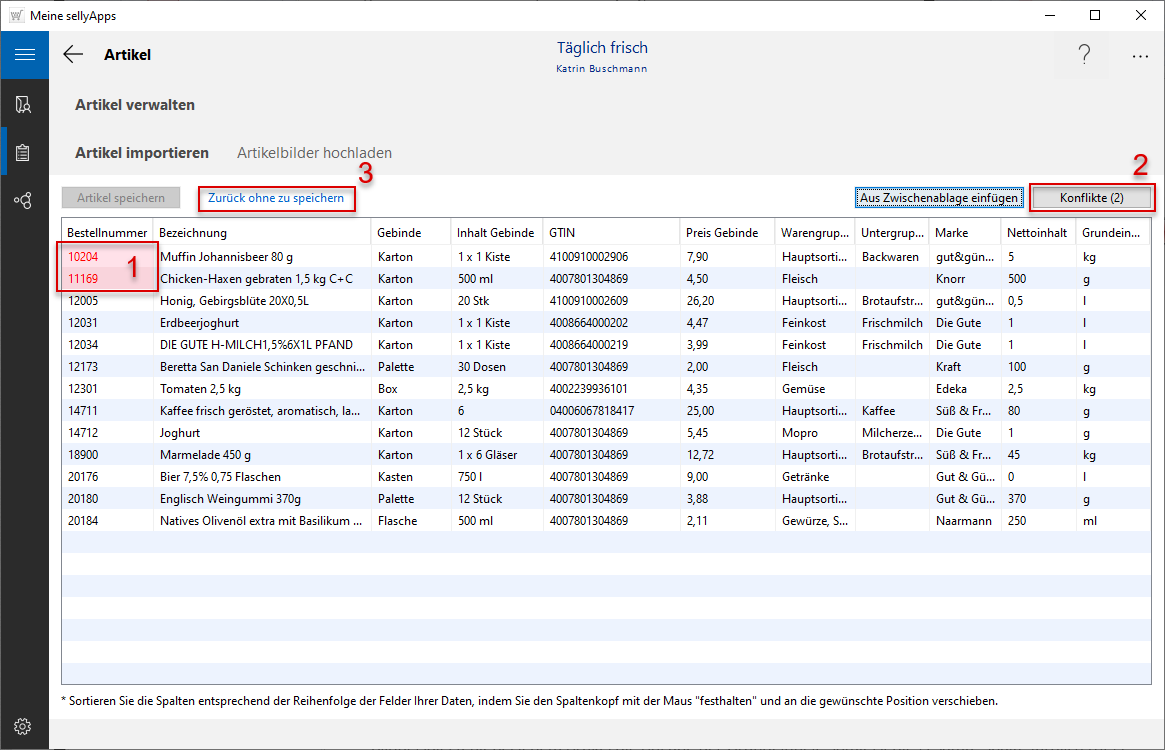This screenshot has height=750, width=1165.
Task: Select the Tomaten 2,5 kg cell
Action: (x=200, y=389)
